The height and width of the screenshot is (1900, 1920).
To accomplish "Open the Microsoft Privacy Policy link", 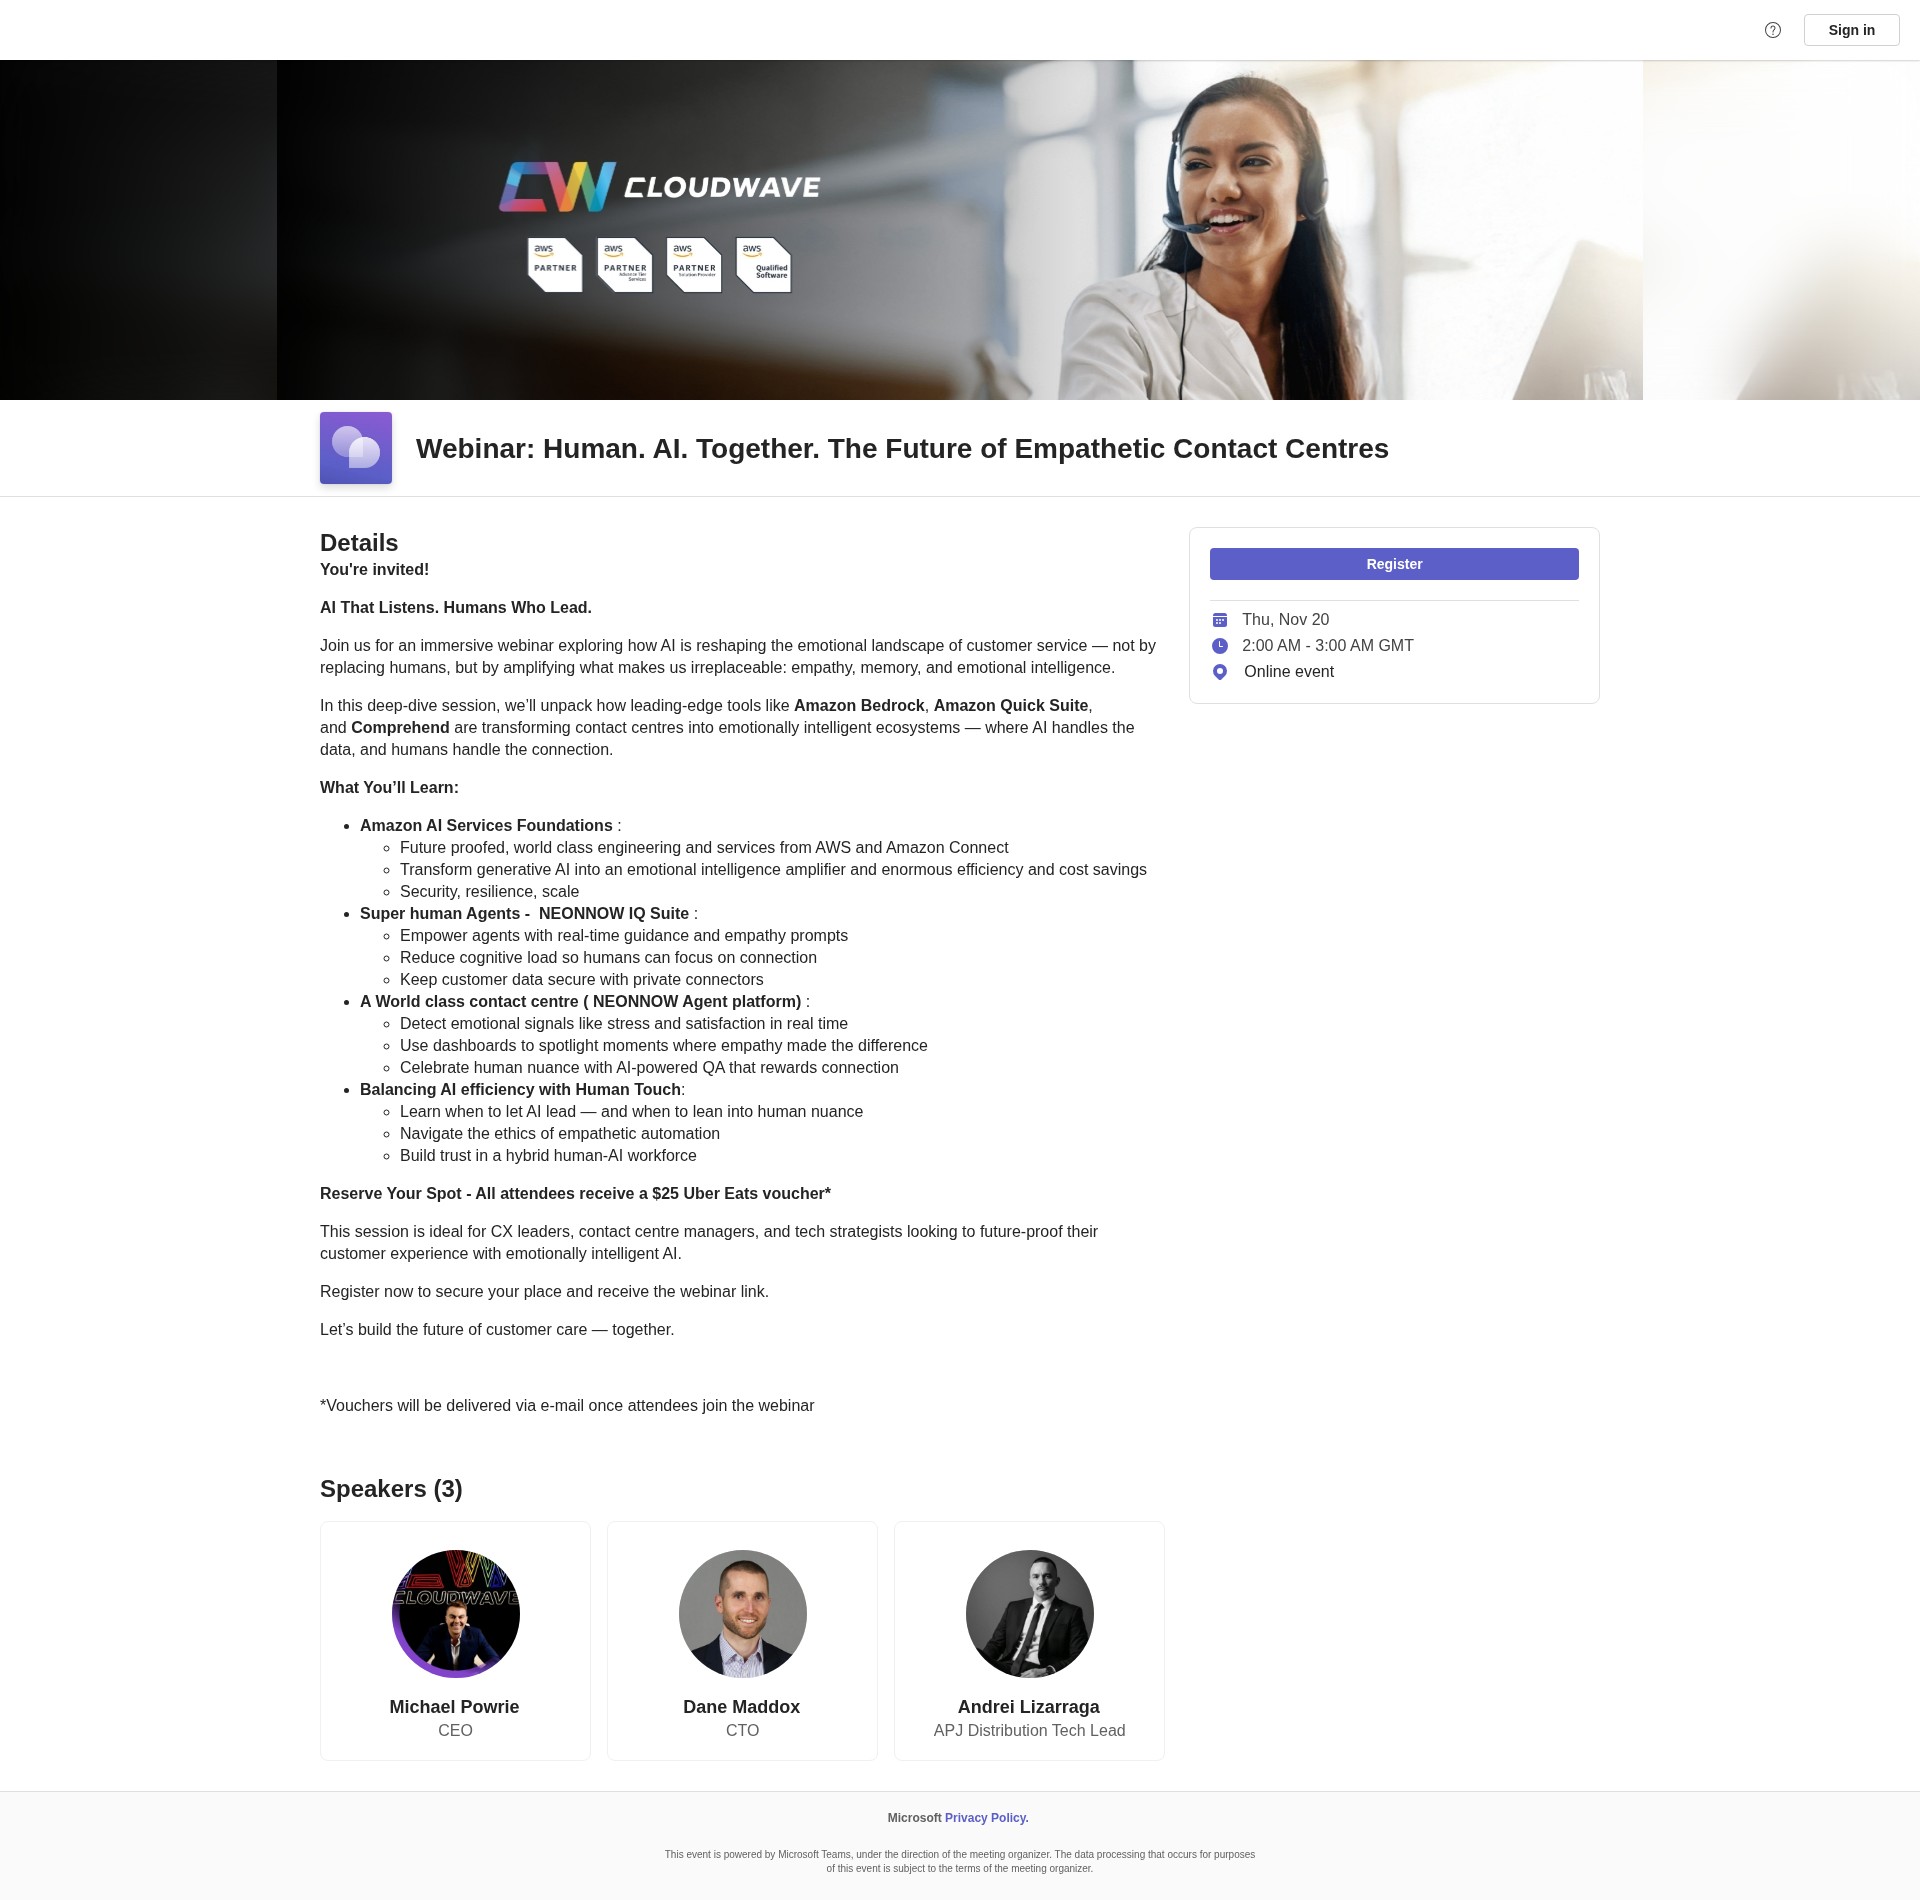I will [986, 1818].
